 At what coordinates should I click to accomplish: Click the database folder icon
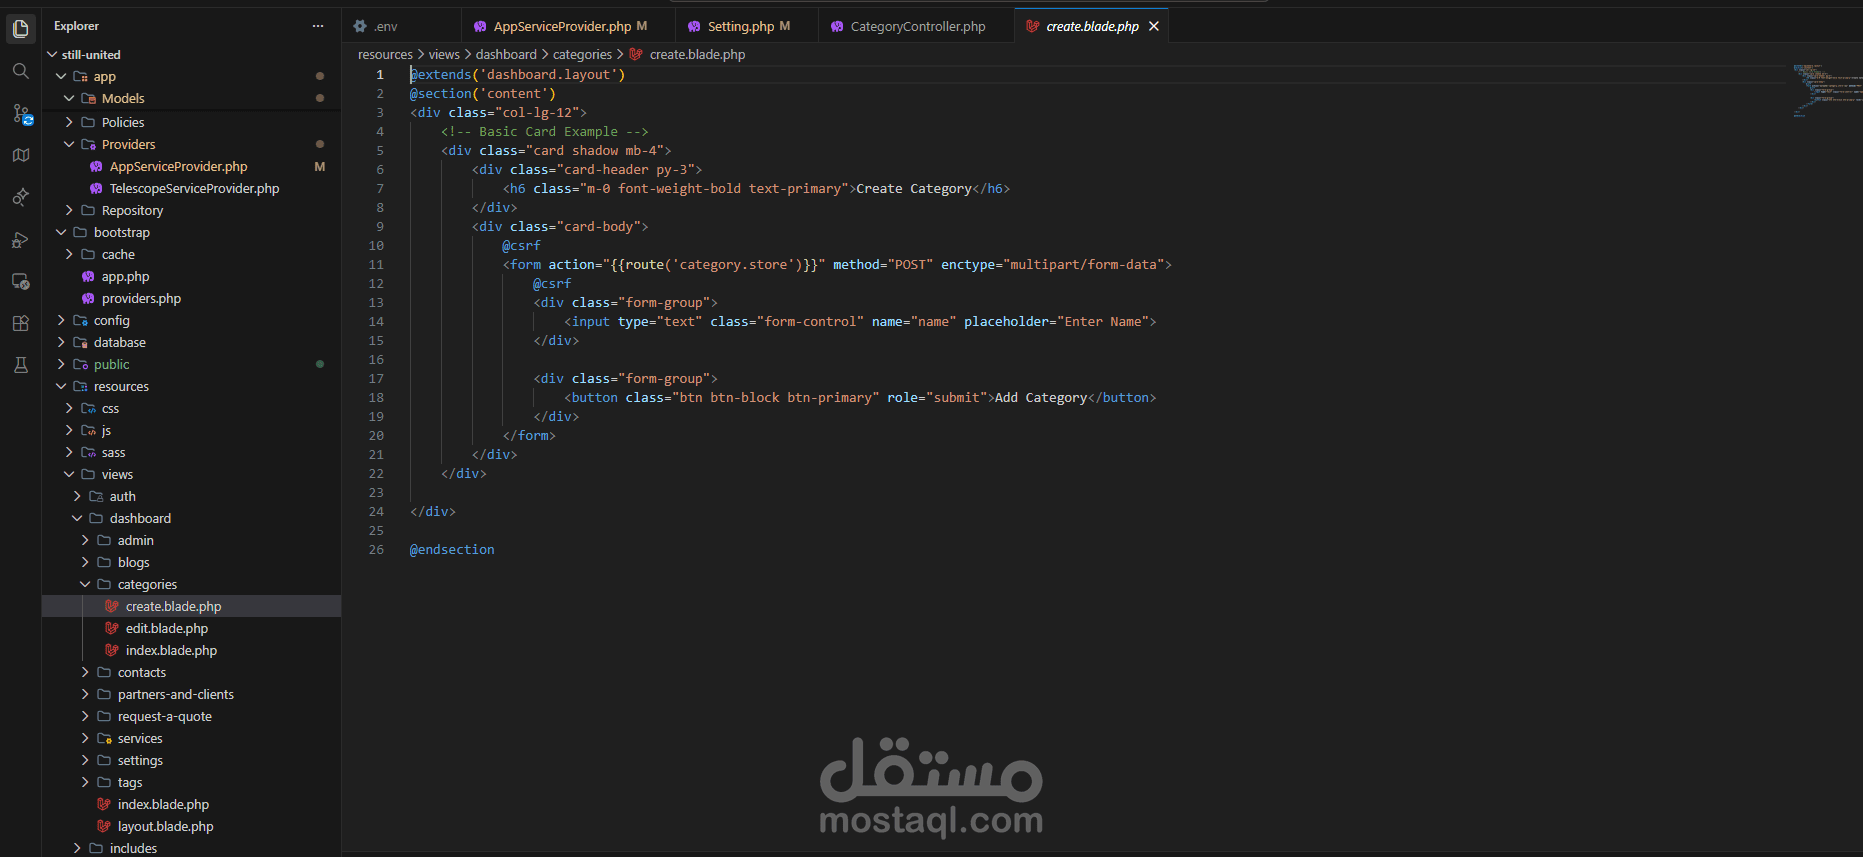[x=80, y=342]
